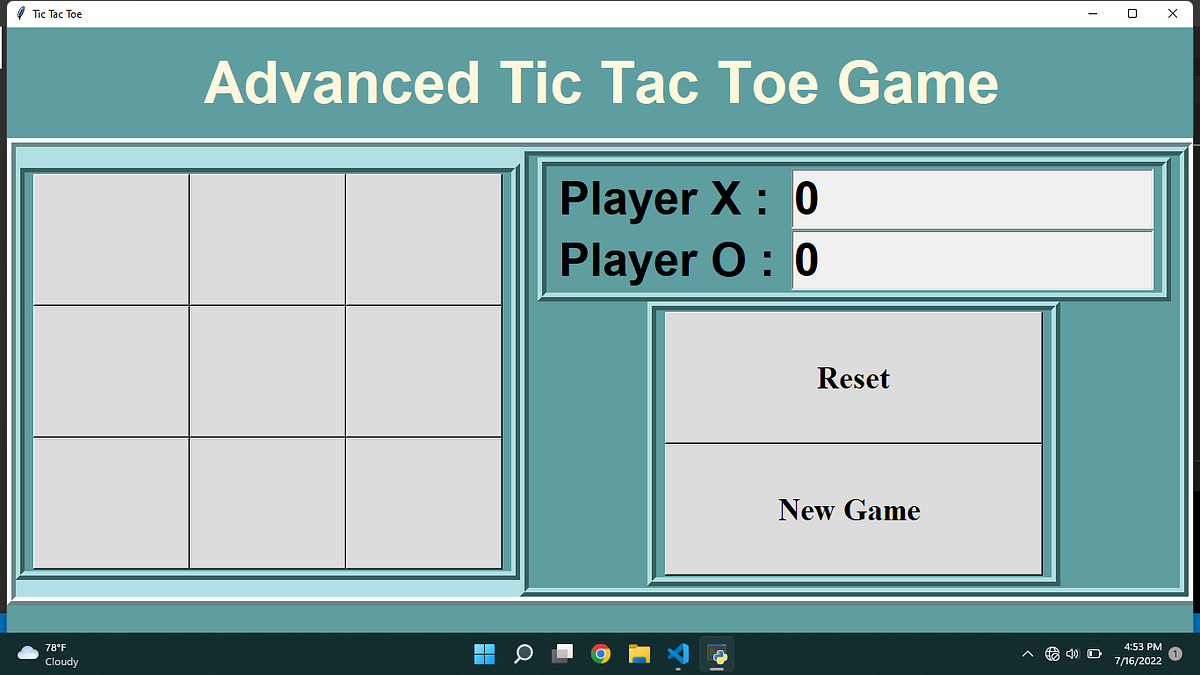Select the running Tic Tac Toe Python app icon
The width and height of the screenshot is (1200, 675).
point(717,653)
